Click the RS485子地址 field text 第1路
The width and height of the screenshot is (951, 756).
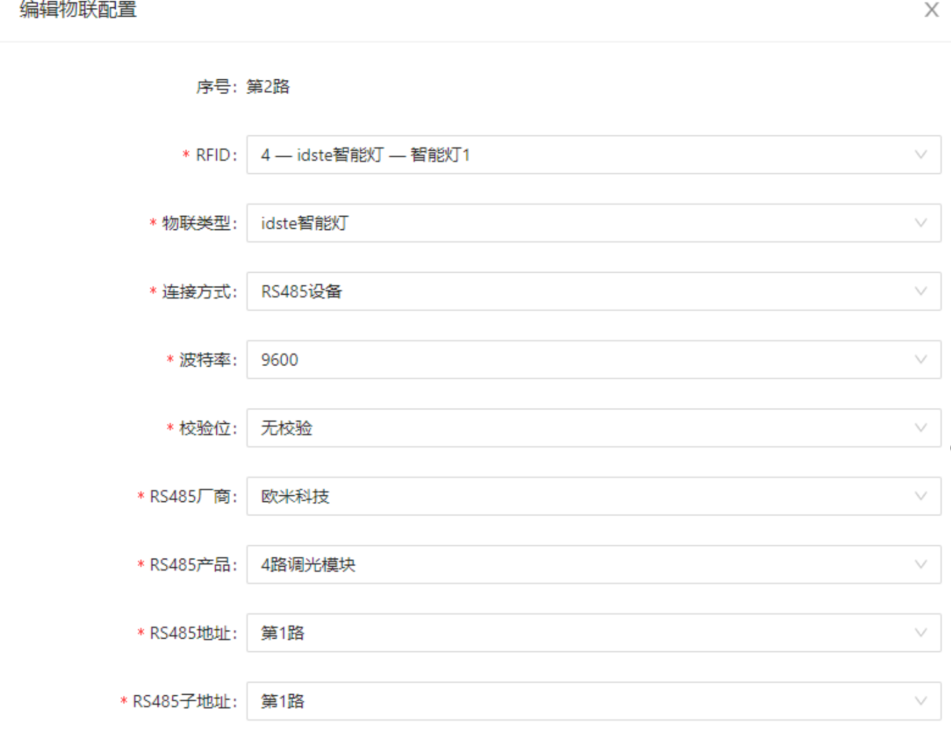pyautogui.click(x=283, y=701)
